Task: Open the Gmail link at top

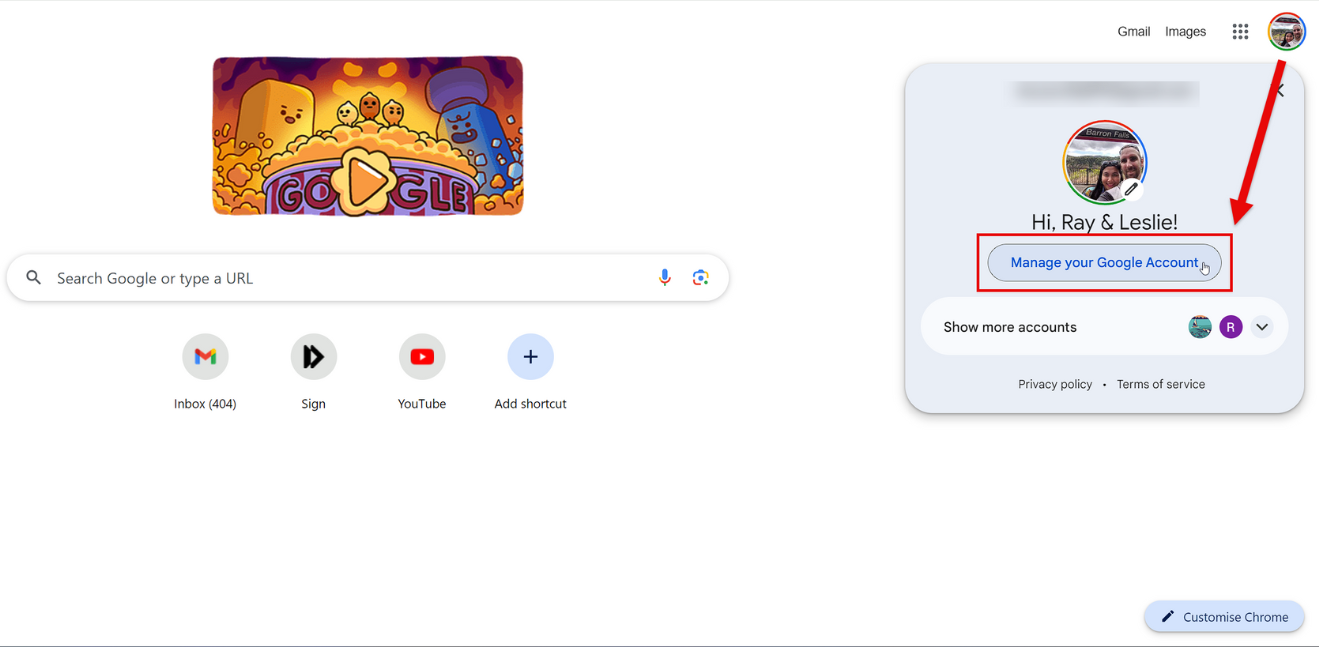Action: [1133, 32]
